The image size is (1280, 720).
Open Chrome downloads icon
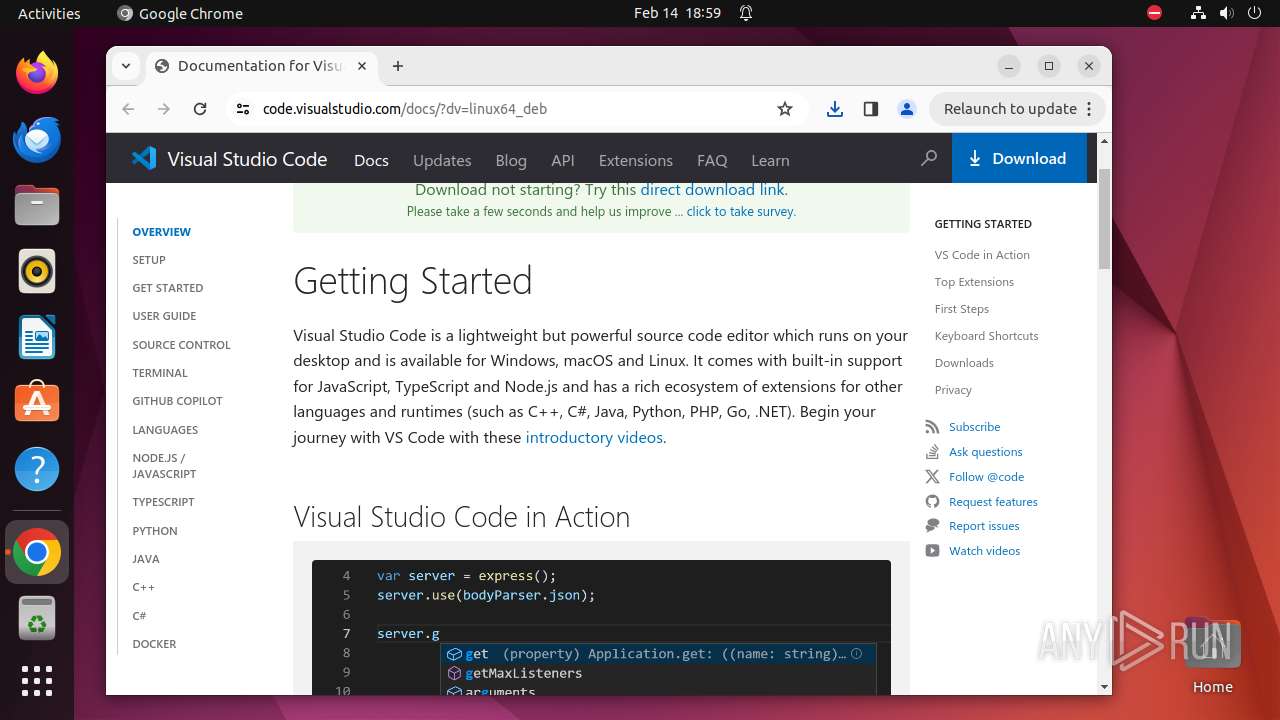pyautogui.click(x=835, y=109)
